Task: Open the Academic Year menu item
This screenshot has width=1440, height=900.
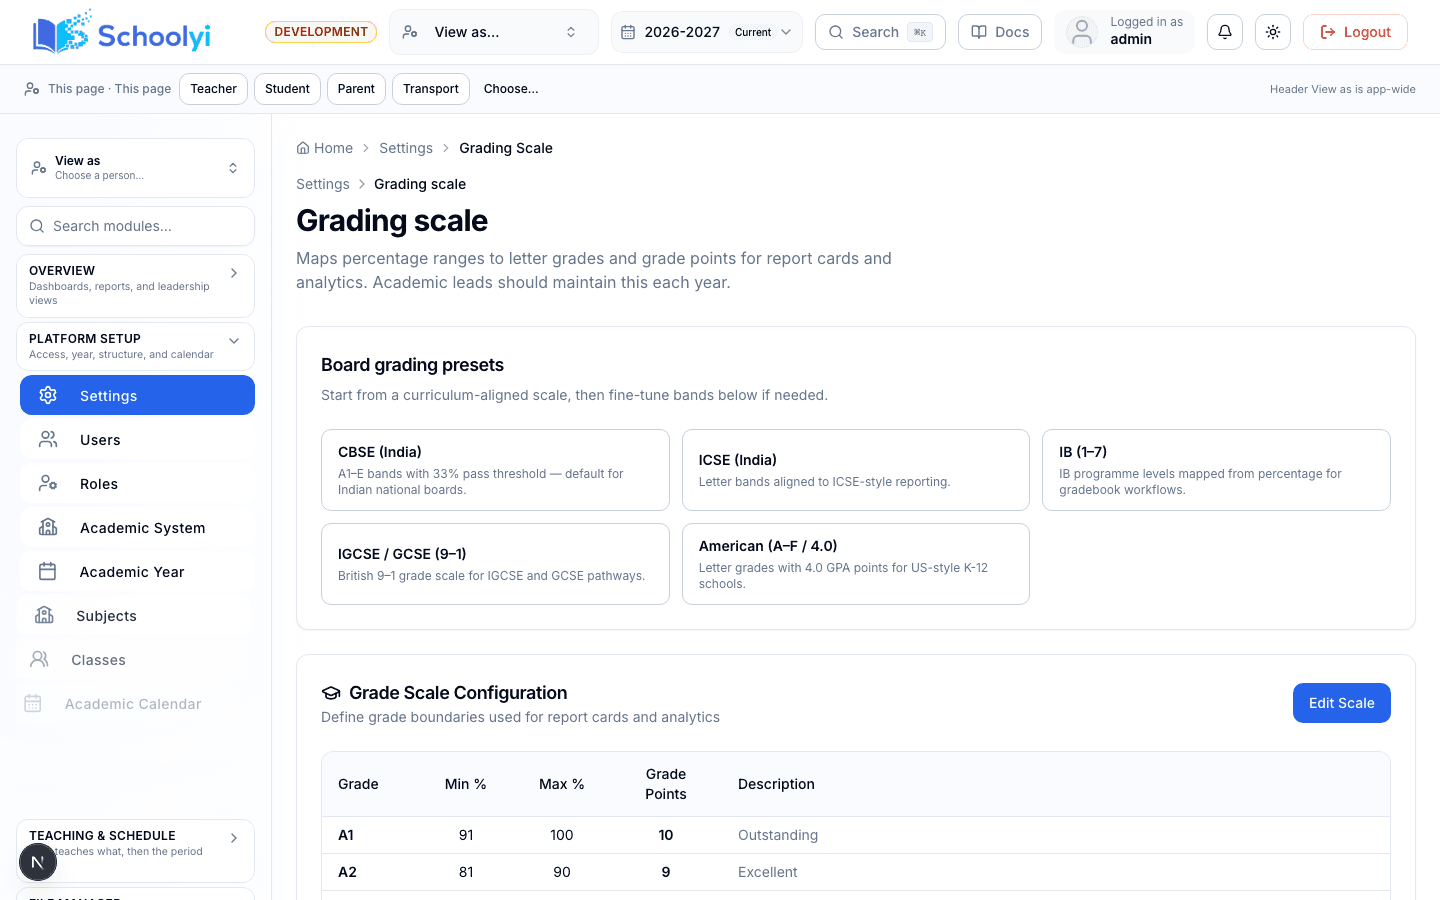Action: click(x=137, y=572)
